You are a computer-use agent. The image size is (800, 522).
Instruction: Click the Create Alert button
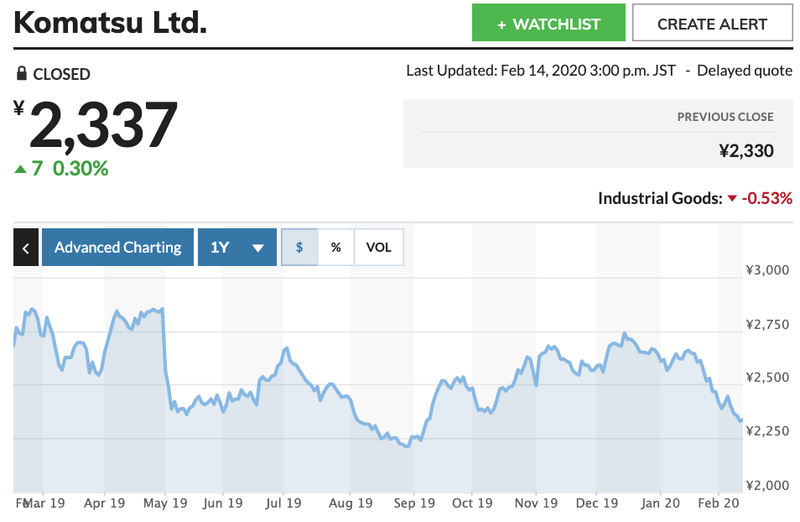712,23
